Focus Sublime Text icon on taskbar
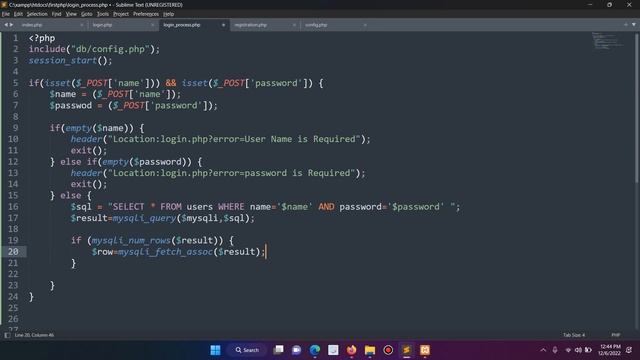 pyautogui.click(x=407, y=350)
